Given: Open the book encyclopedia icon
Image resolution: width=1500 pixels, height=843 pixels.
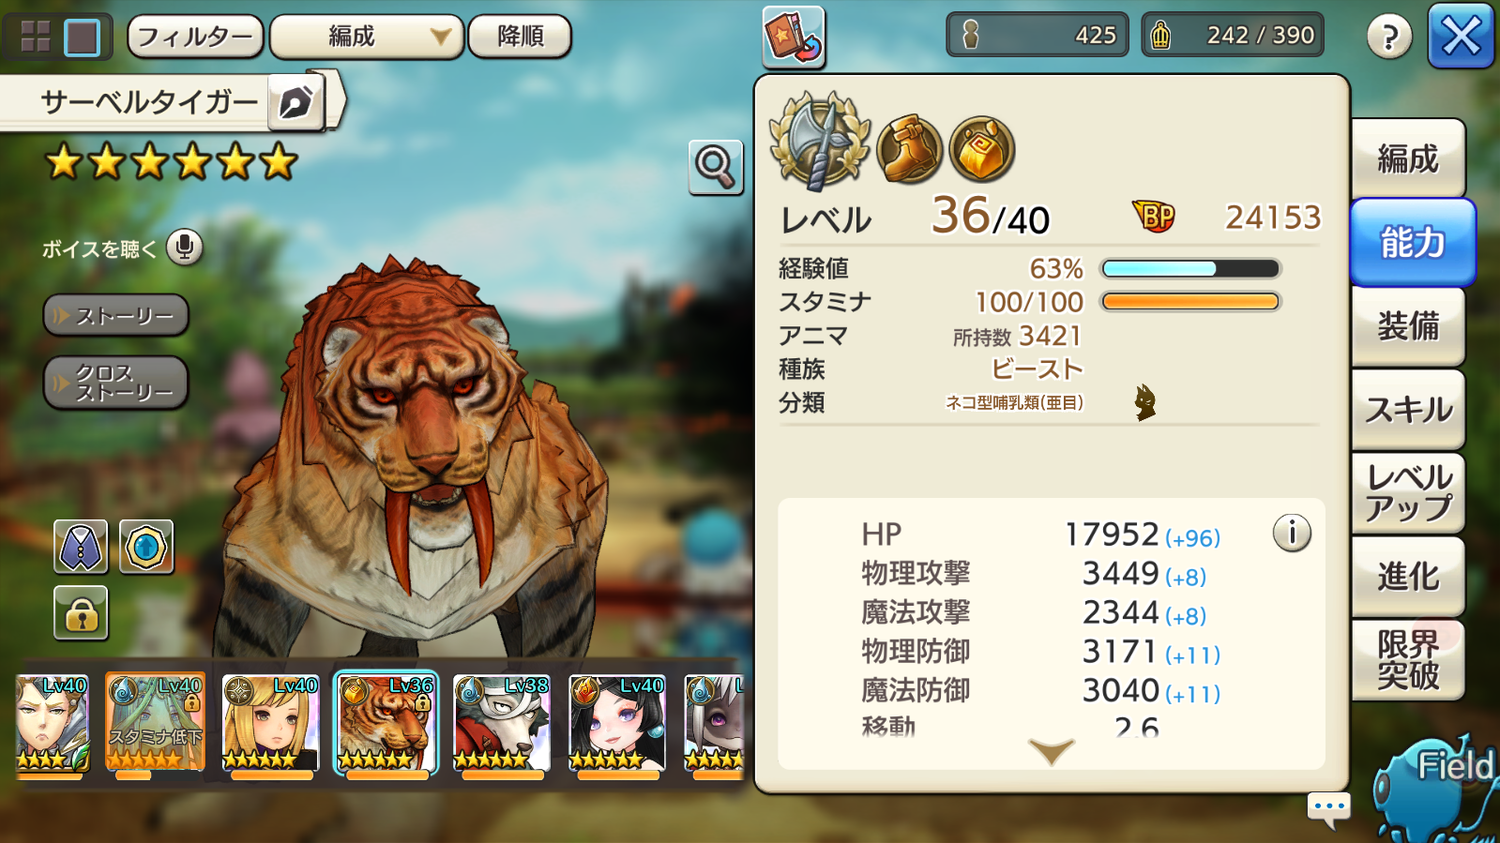Looking at the screenshot, I should point(794,36).
